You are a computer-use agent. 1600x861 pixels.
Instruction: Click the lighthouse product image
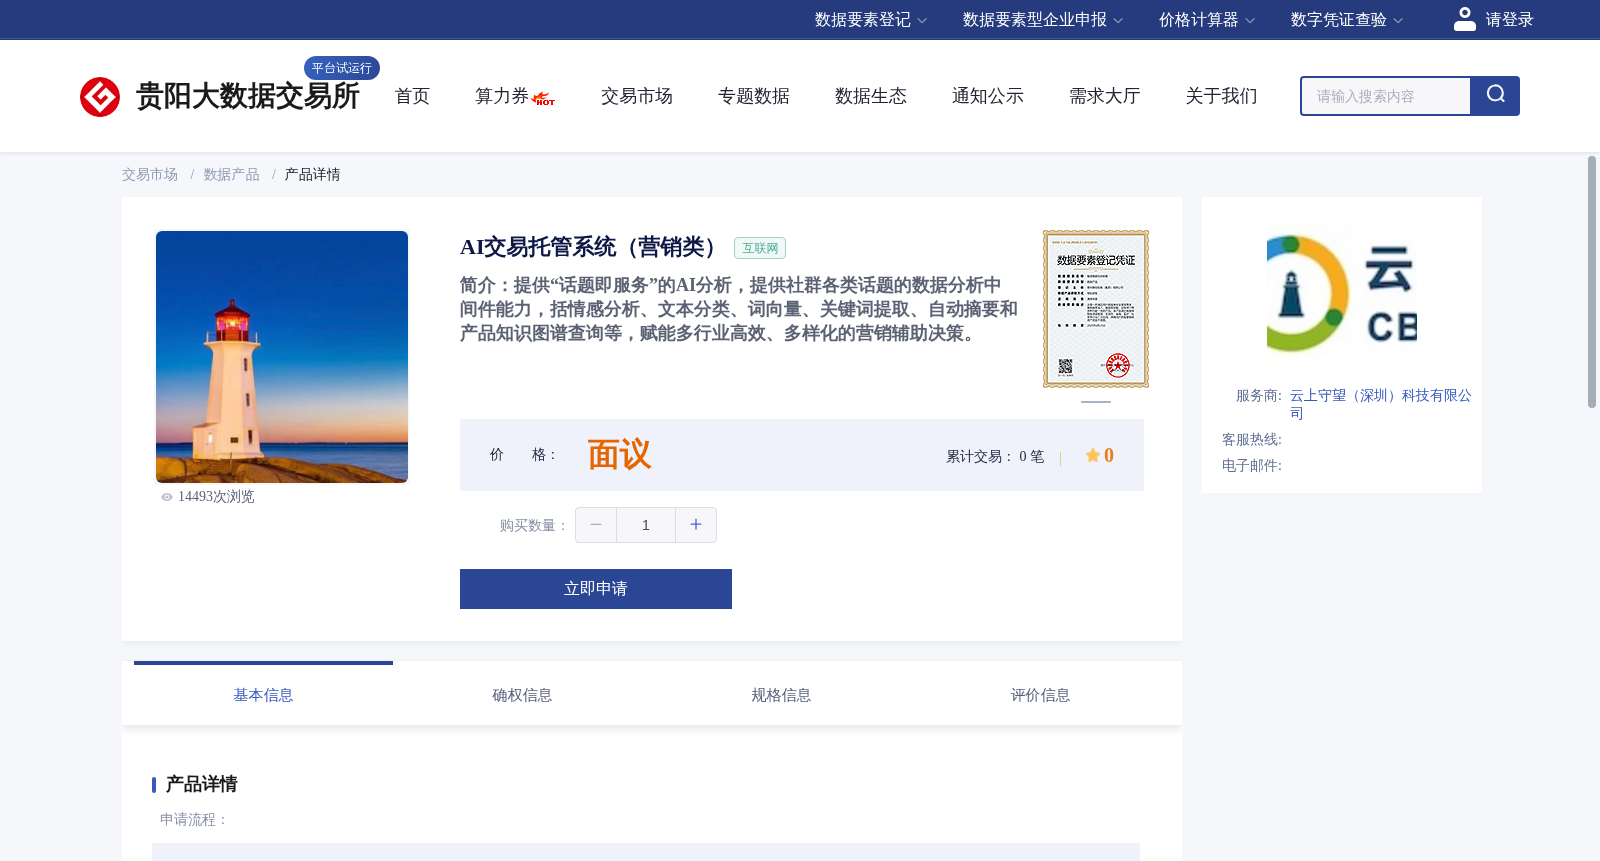282,357
